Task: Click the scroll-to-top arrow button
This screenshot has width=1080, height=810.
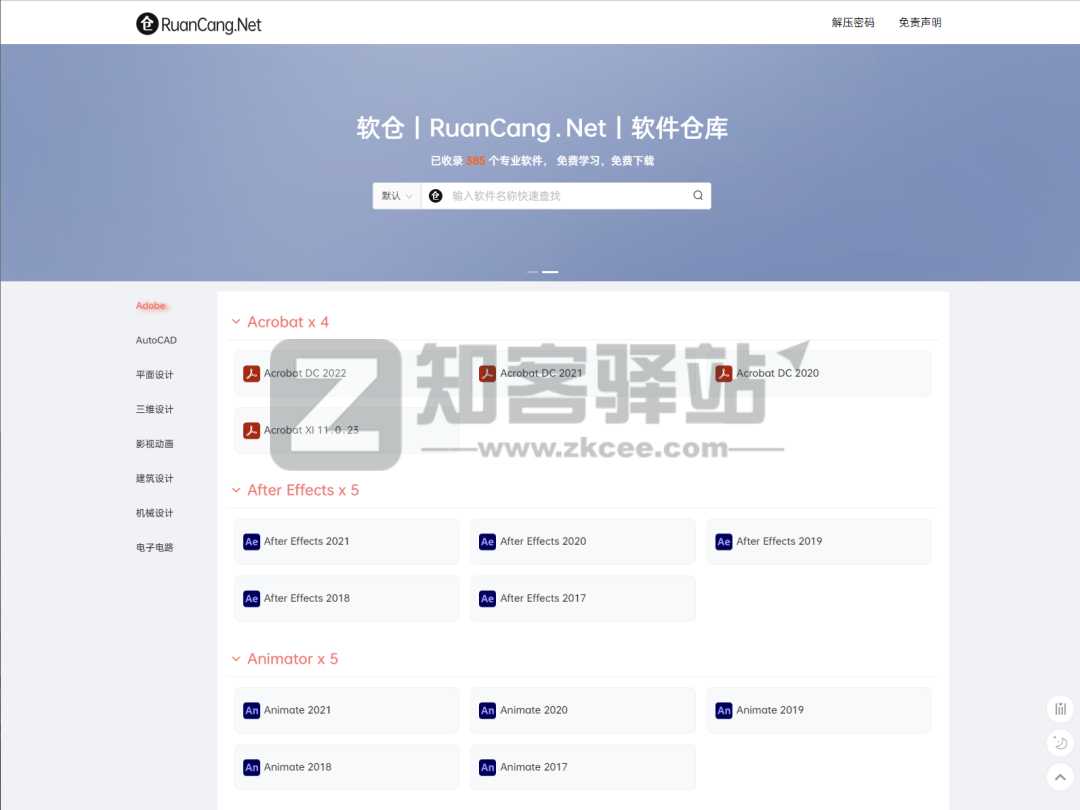Action: pyautogui.click(x=1060, y=776)
